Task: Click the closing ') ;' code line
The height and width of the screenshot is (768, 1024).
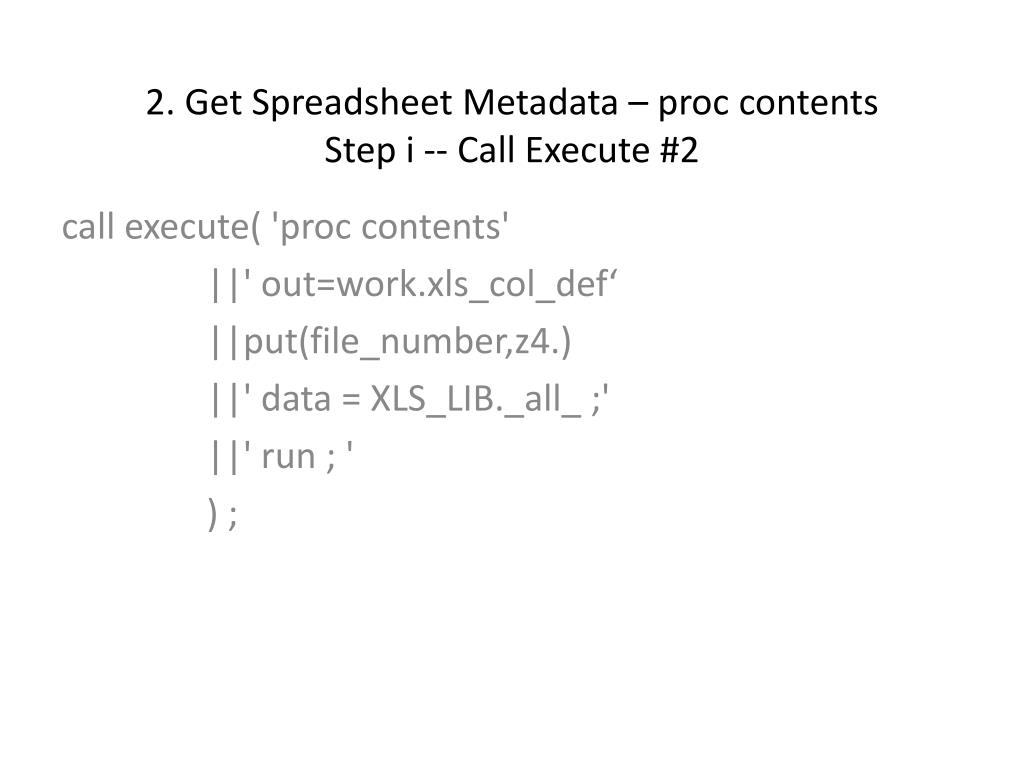Action: pos(223,515)
